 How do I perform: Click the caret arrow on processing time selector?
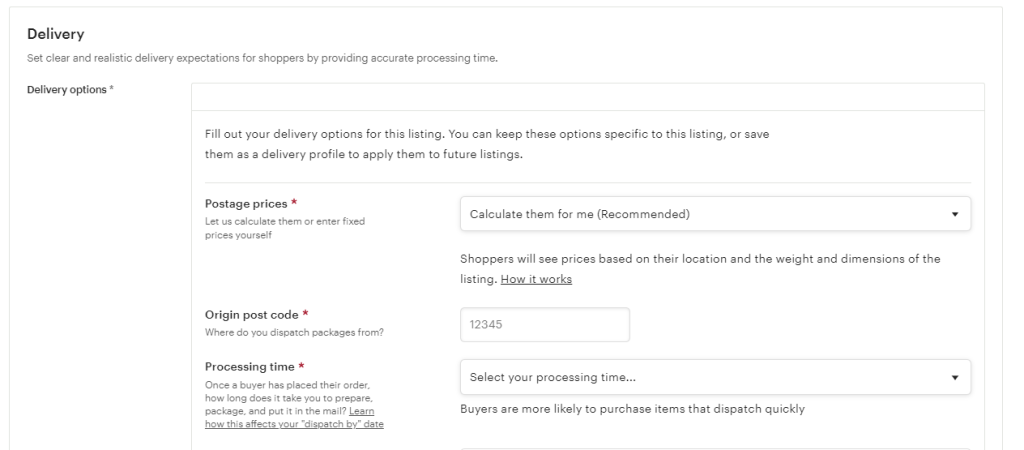click(955, 378)
